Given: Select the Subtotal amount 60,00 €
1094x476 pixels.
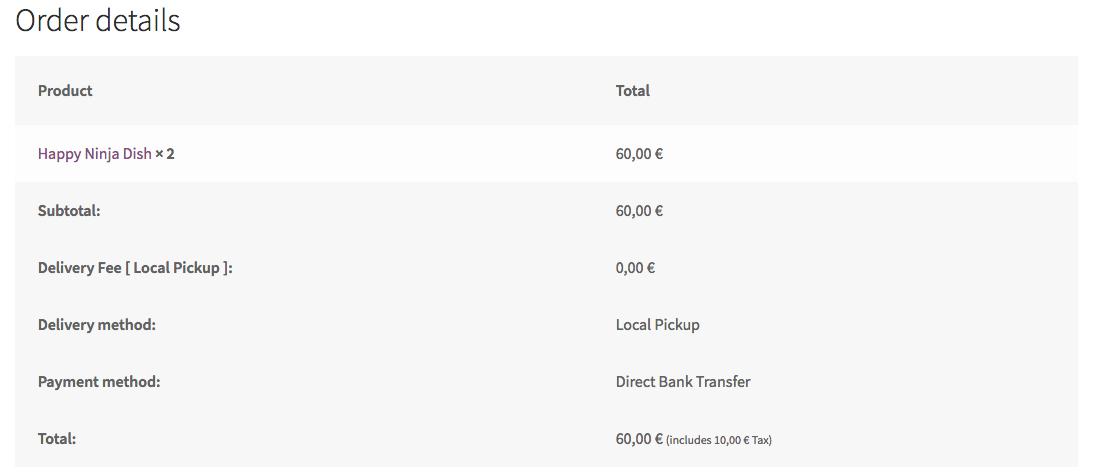Looking at the screenshot, I should click(639, 211).
